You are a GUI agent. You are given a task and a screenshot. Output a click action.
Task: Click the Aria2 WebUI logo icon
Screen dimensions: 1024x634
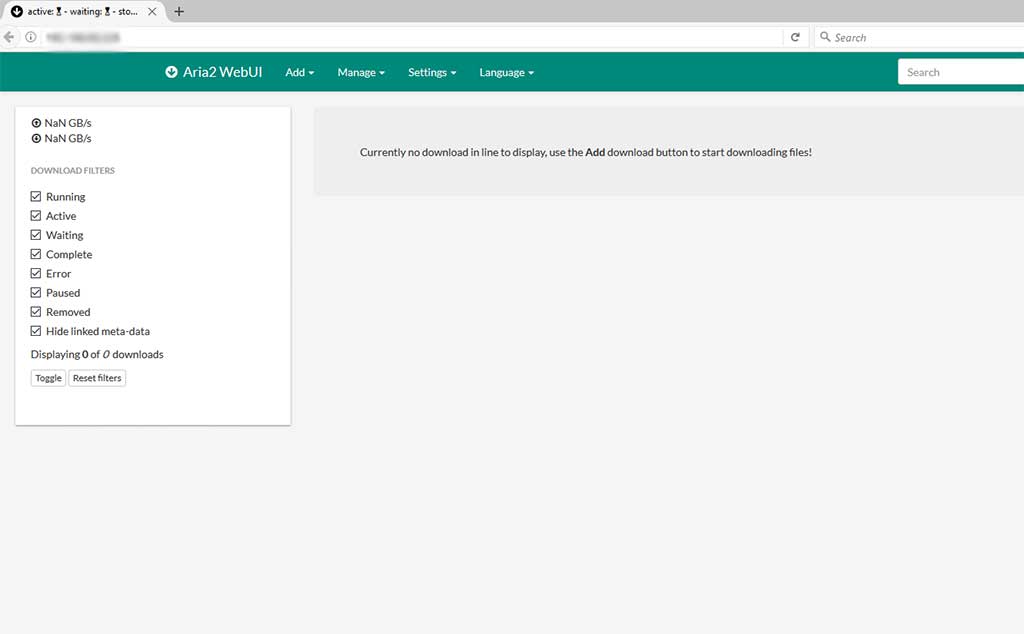(171, 72)
